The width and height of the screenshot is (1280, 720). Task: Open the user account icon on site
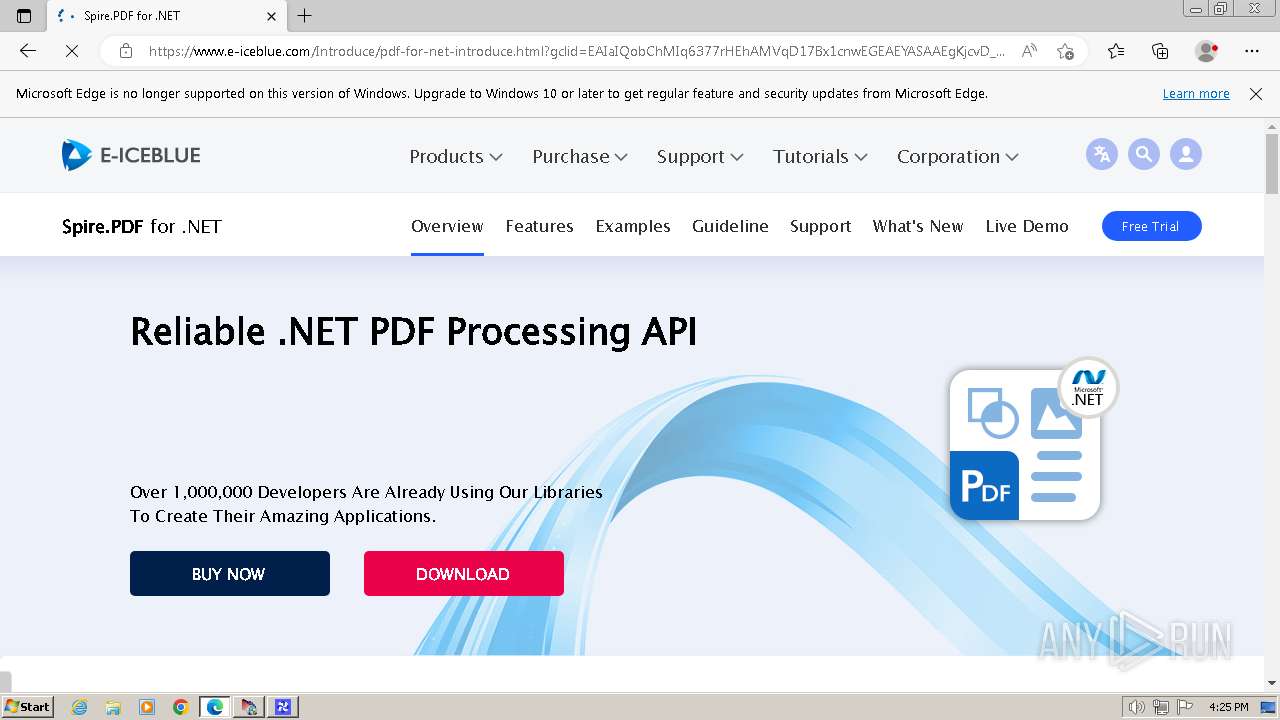tap(1186, 154)
